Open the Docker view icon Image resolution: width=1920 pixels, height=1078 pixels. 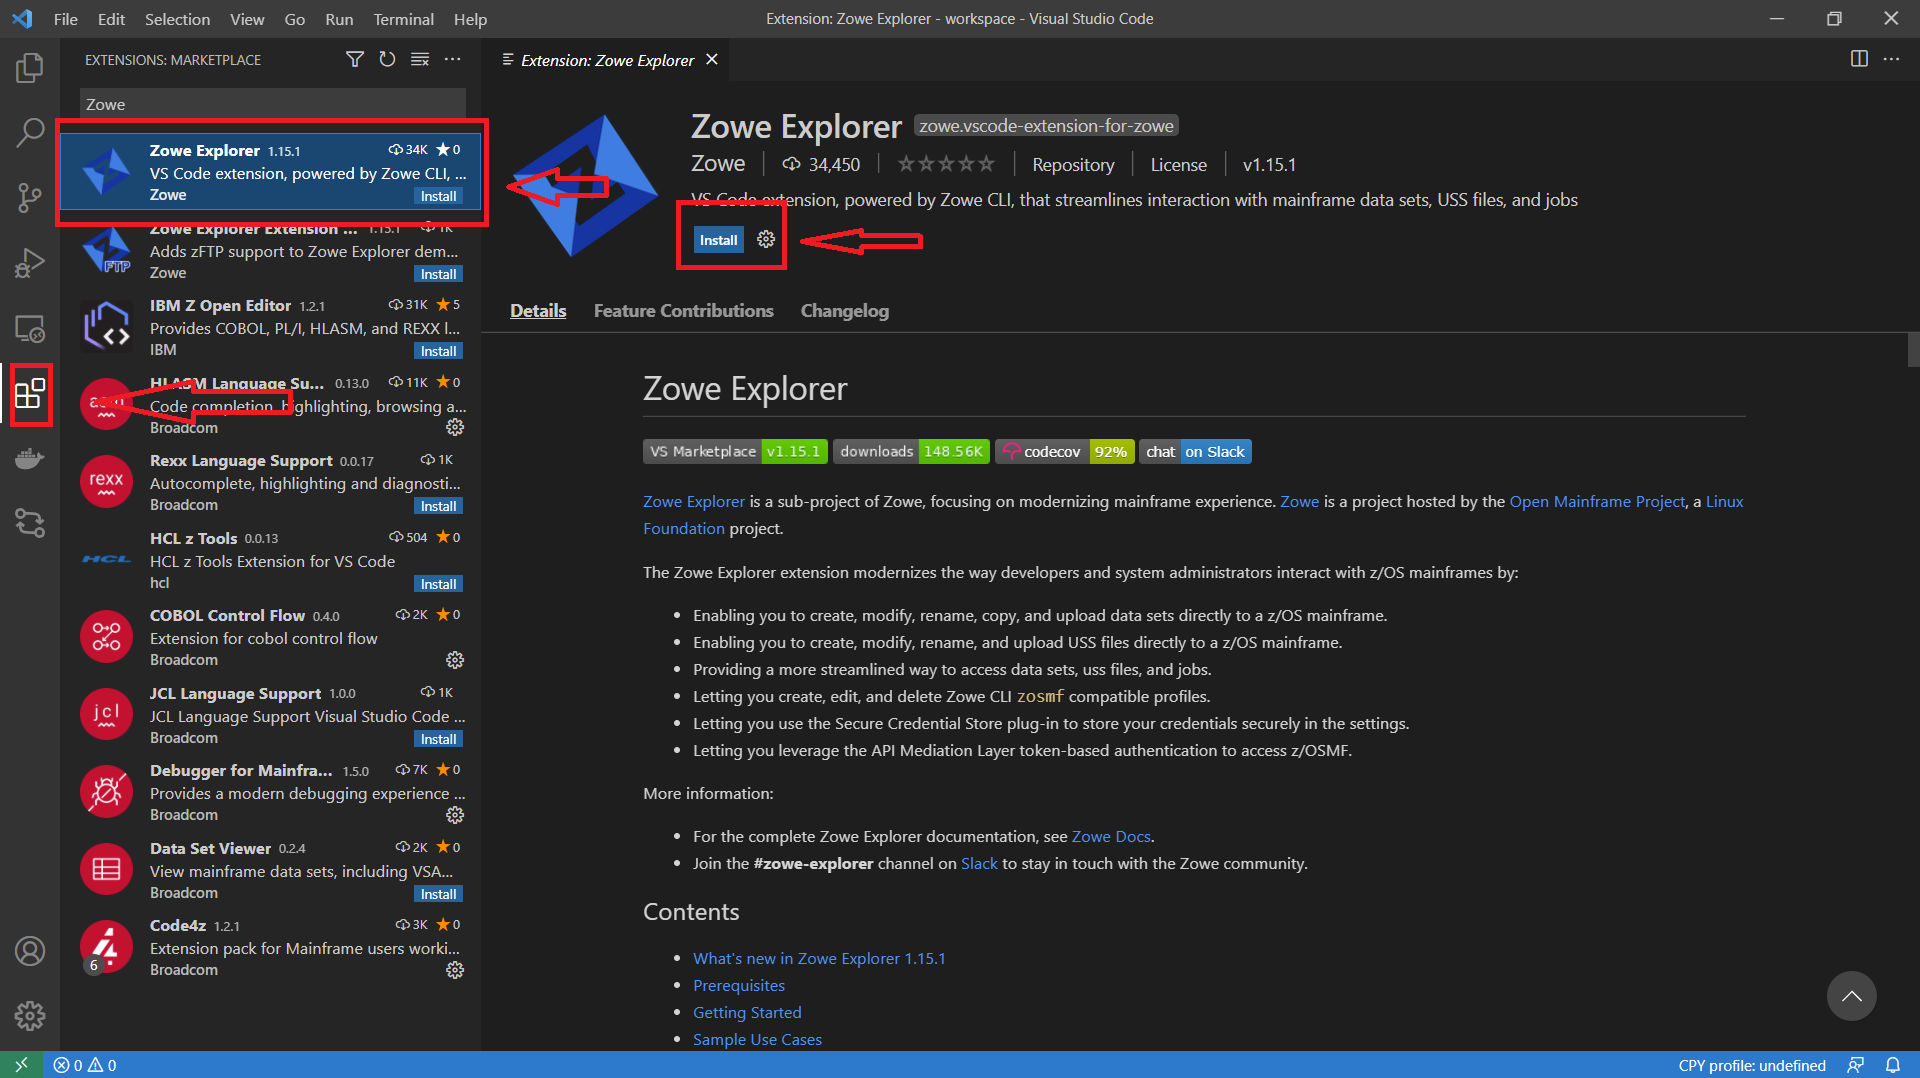[x=30, y=459]
